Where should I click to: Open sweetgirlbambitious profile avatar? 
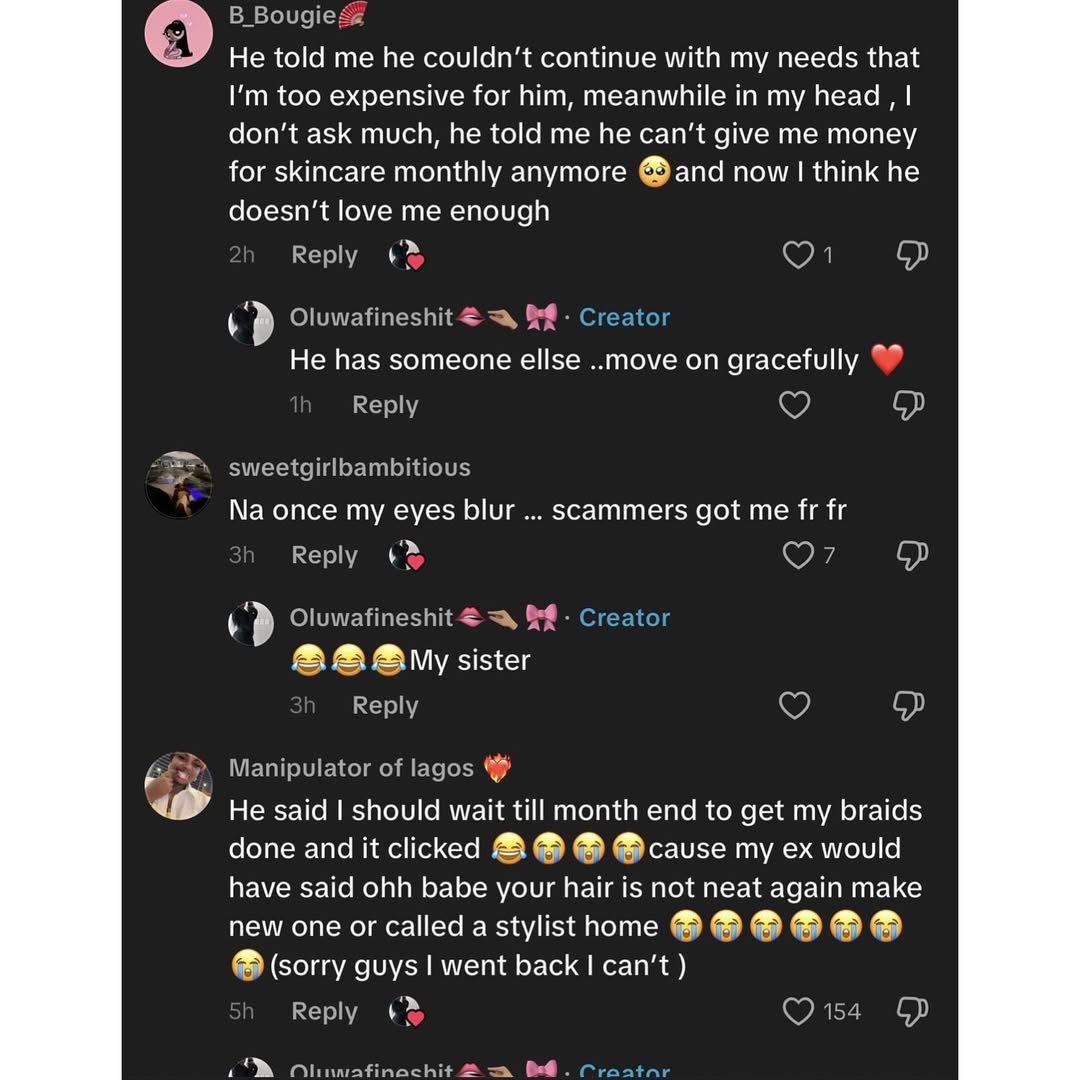pyautogui.click(x=179, y=485)
